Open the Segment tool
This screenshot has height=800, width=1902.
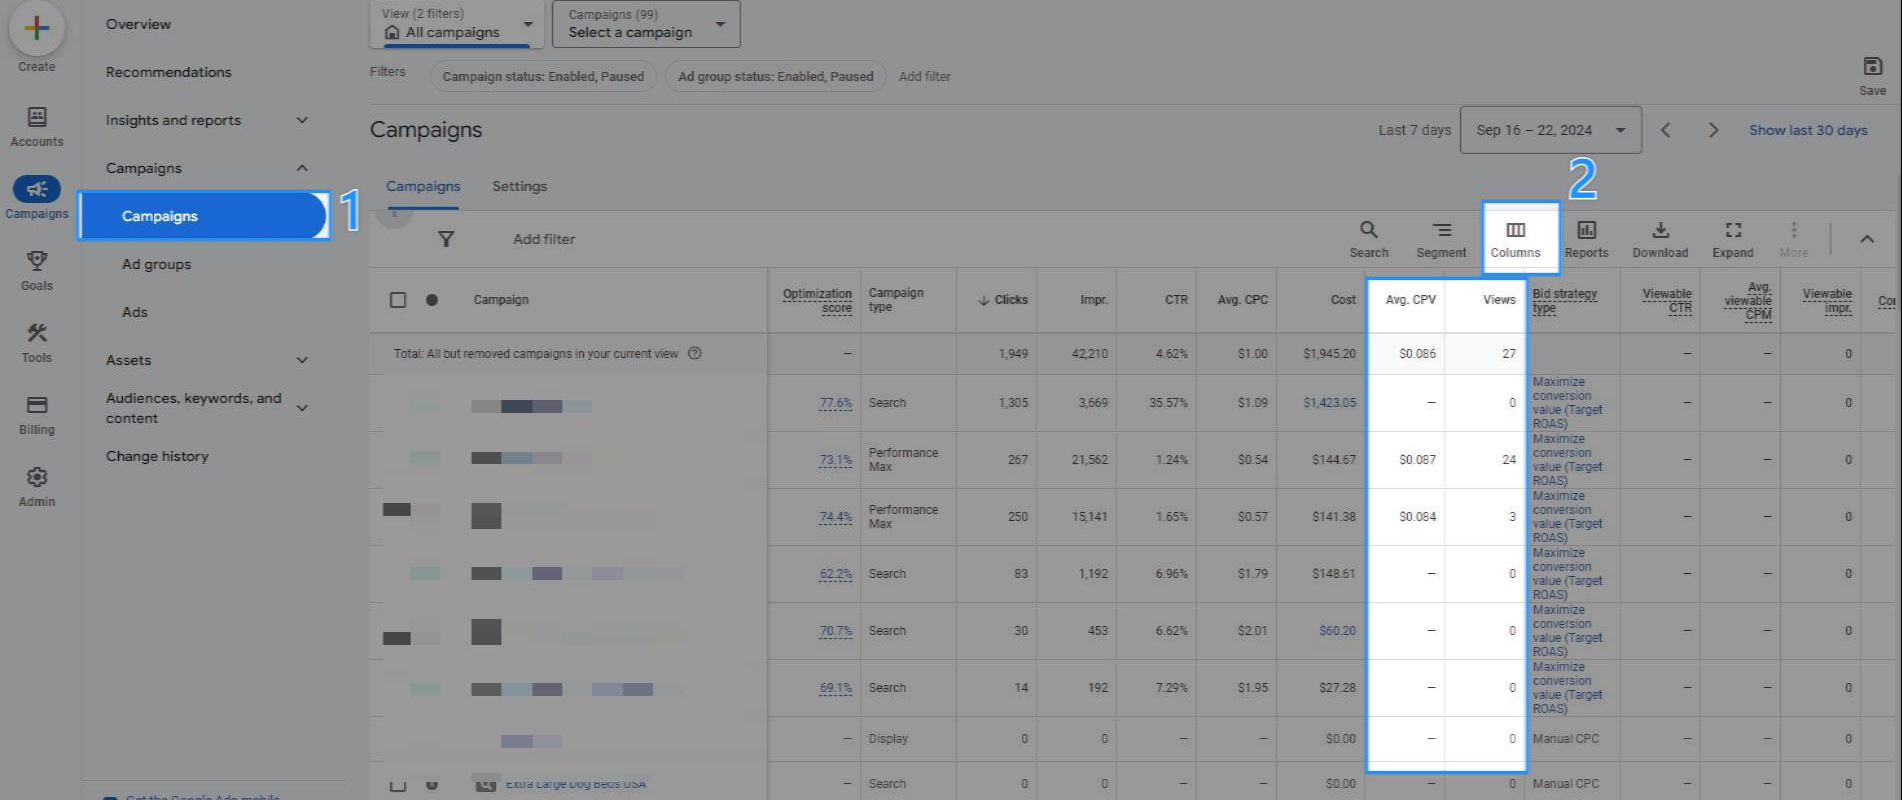click(x=1441, y=239)
